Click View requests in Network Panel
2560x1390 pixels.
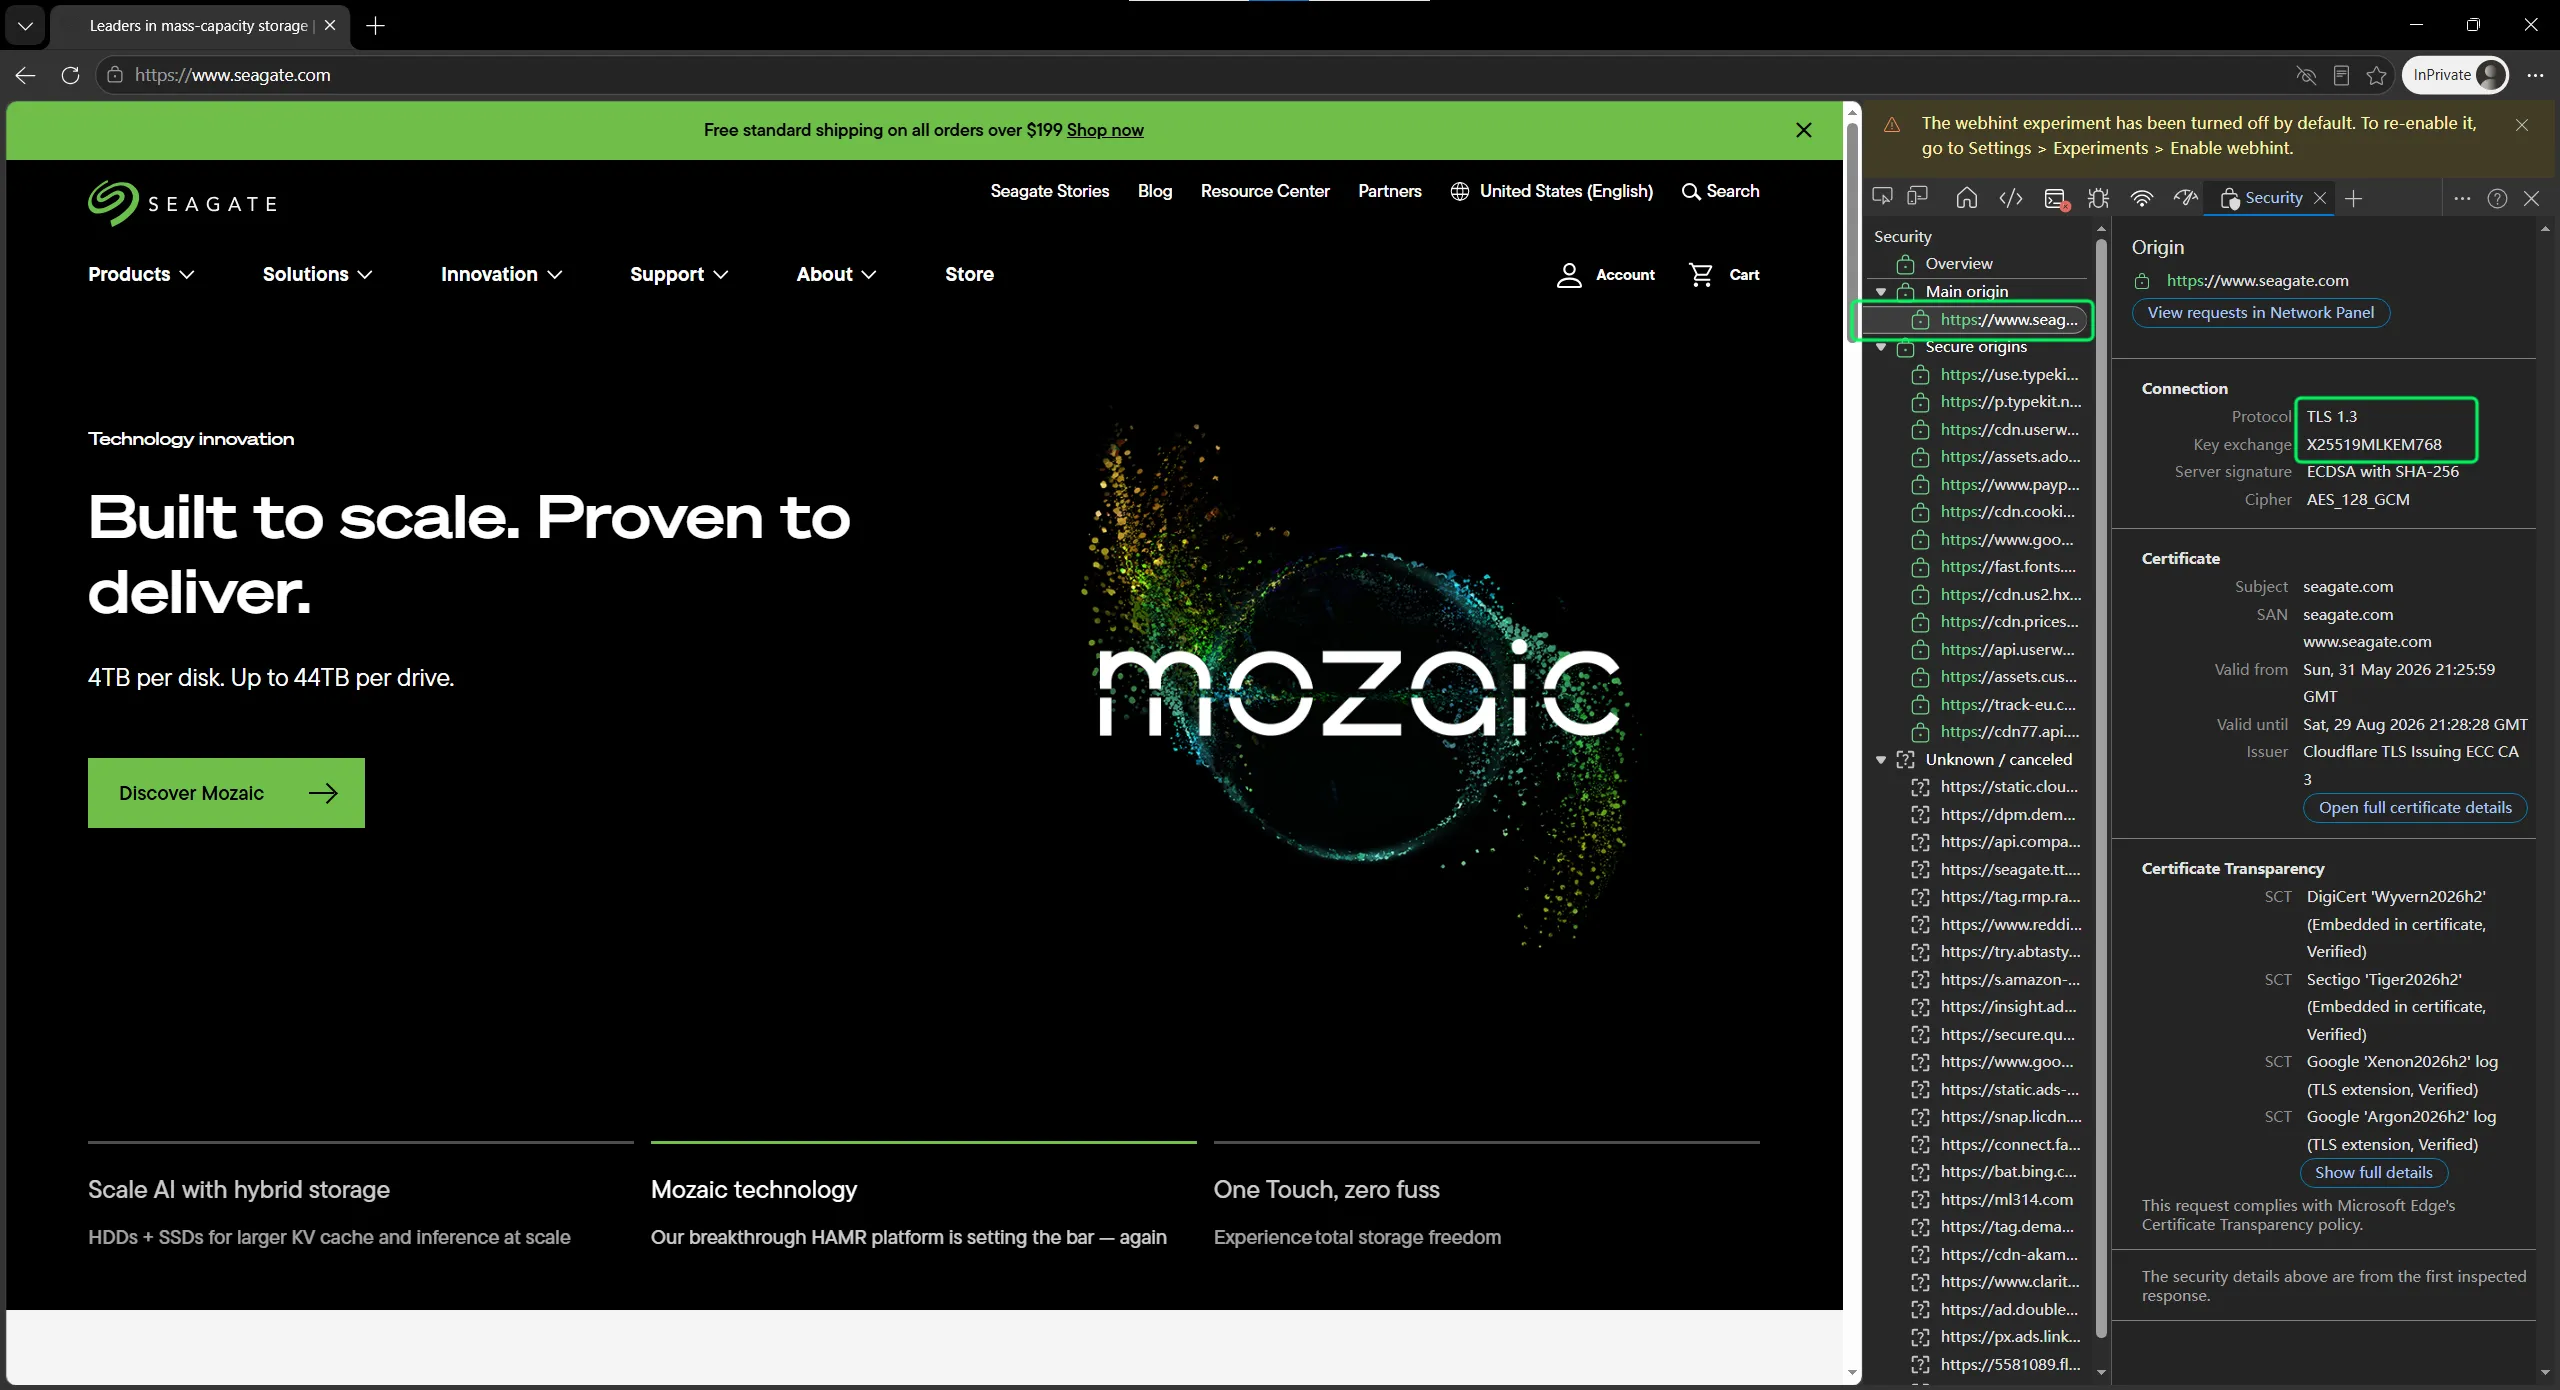(x=2260, y=313)
